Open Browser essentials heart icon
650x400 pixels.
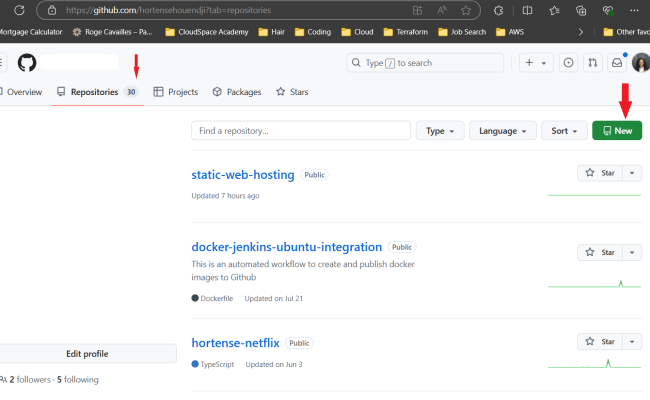click(x=608, y=10)
